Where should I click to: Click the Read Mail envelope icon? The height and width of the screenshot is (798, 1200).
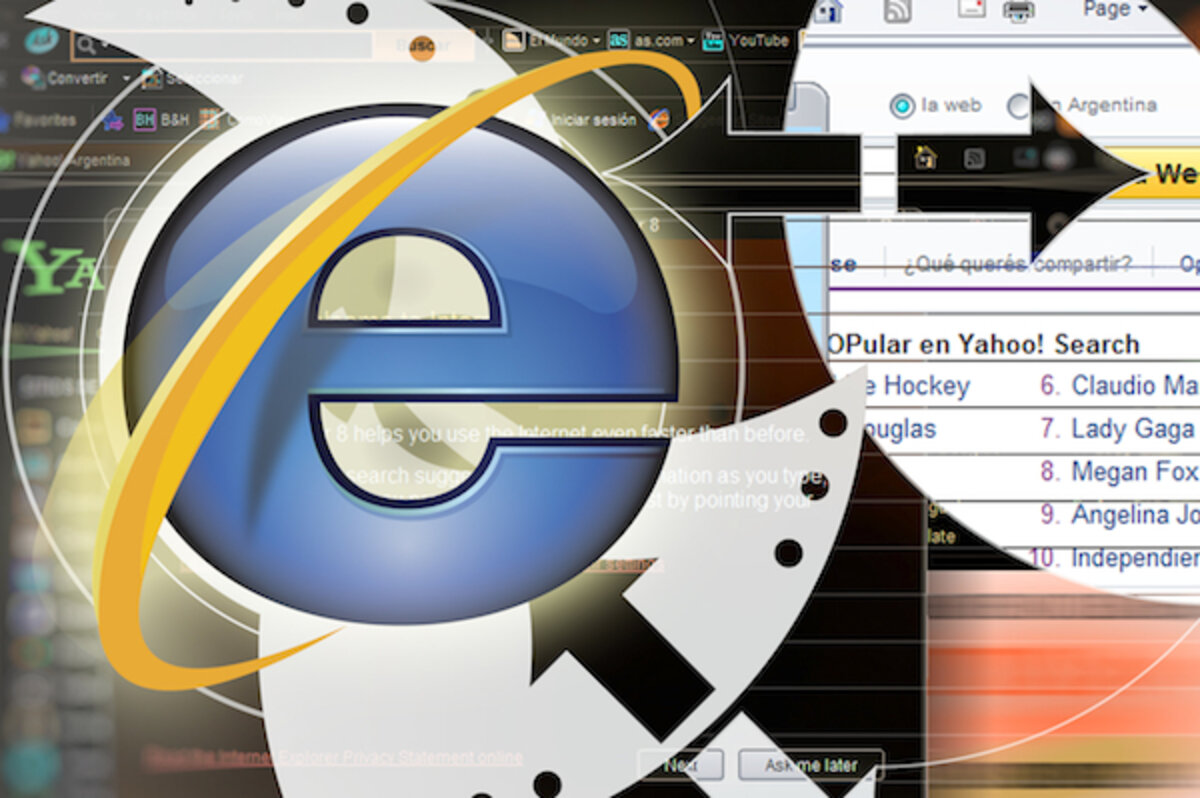coord(971,9)
